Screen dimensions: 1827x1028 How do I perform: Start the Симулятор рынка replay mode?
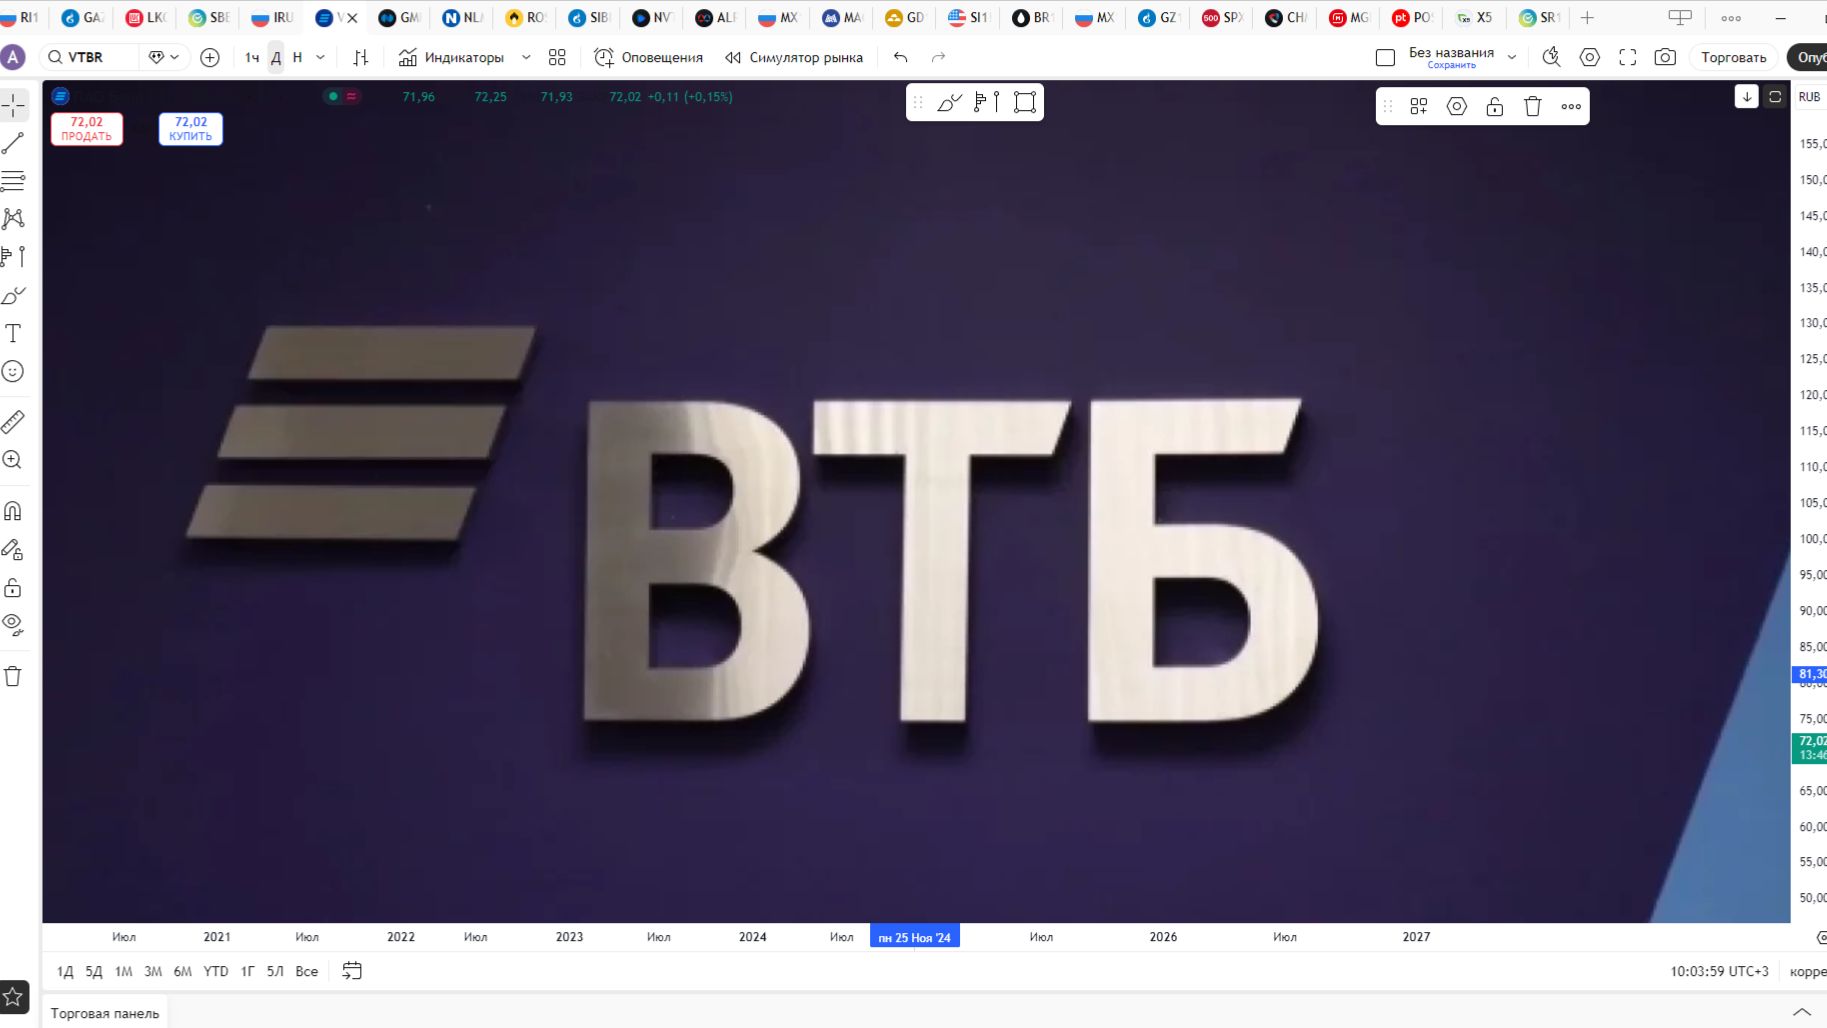(794, 57)
